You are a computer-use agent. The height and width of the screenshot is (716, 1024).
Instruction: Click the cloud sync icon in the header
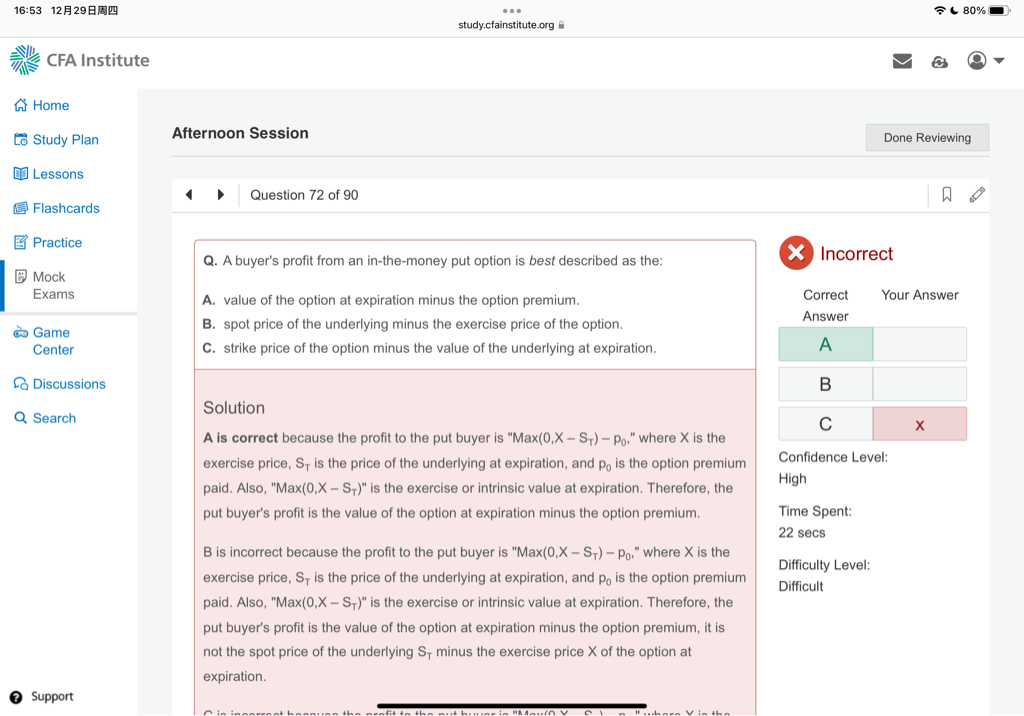939,61
